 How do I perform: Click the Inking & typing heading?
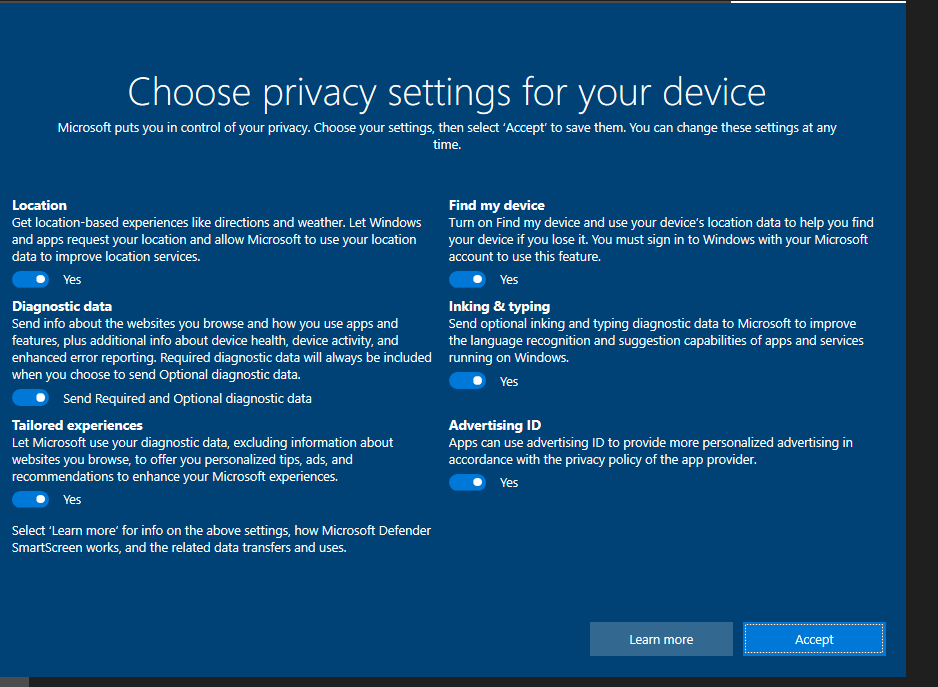point(499,306)
